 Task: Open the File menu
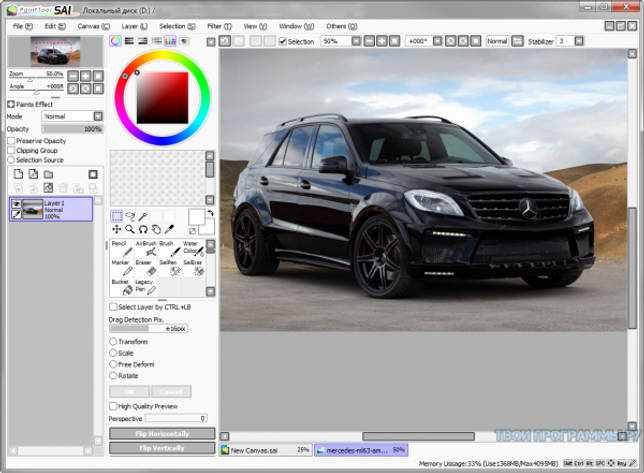tap(22, 26)
